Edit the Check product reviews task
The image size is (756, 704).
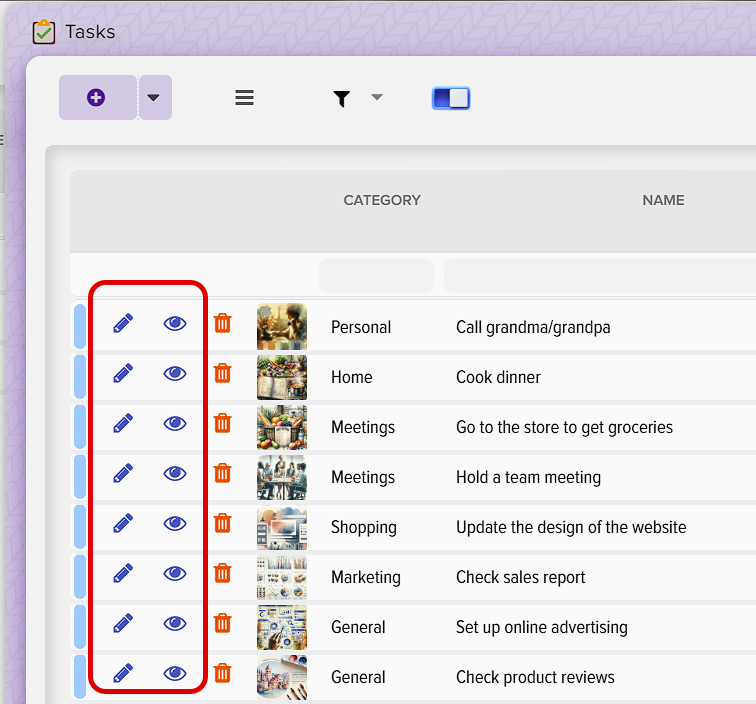pos(123,673)
